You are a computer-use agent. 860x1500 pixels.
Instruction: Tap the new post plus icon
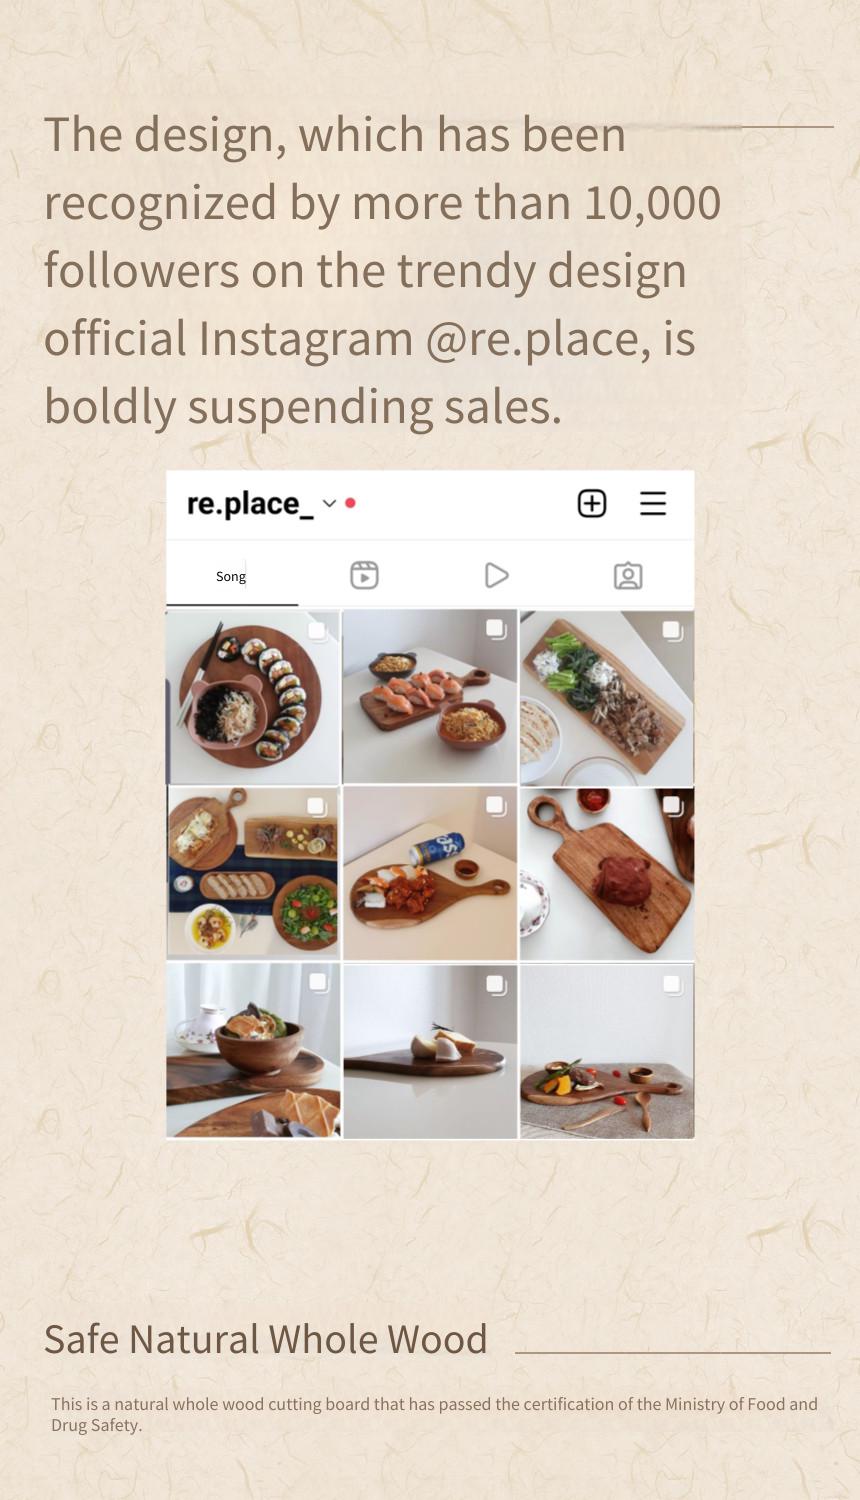(592, 503)
